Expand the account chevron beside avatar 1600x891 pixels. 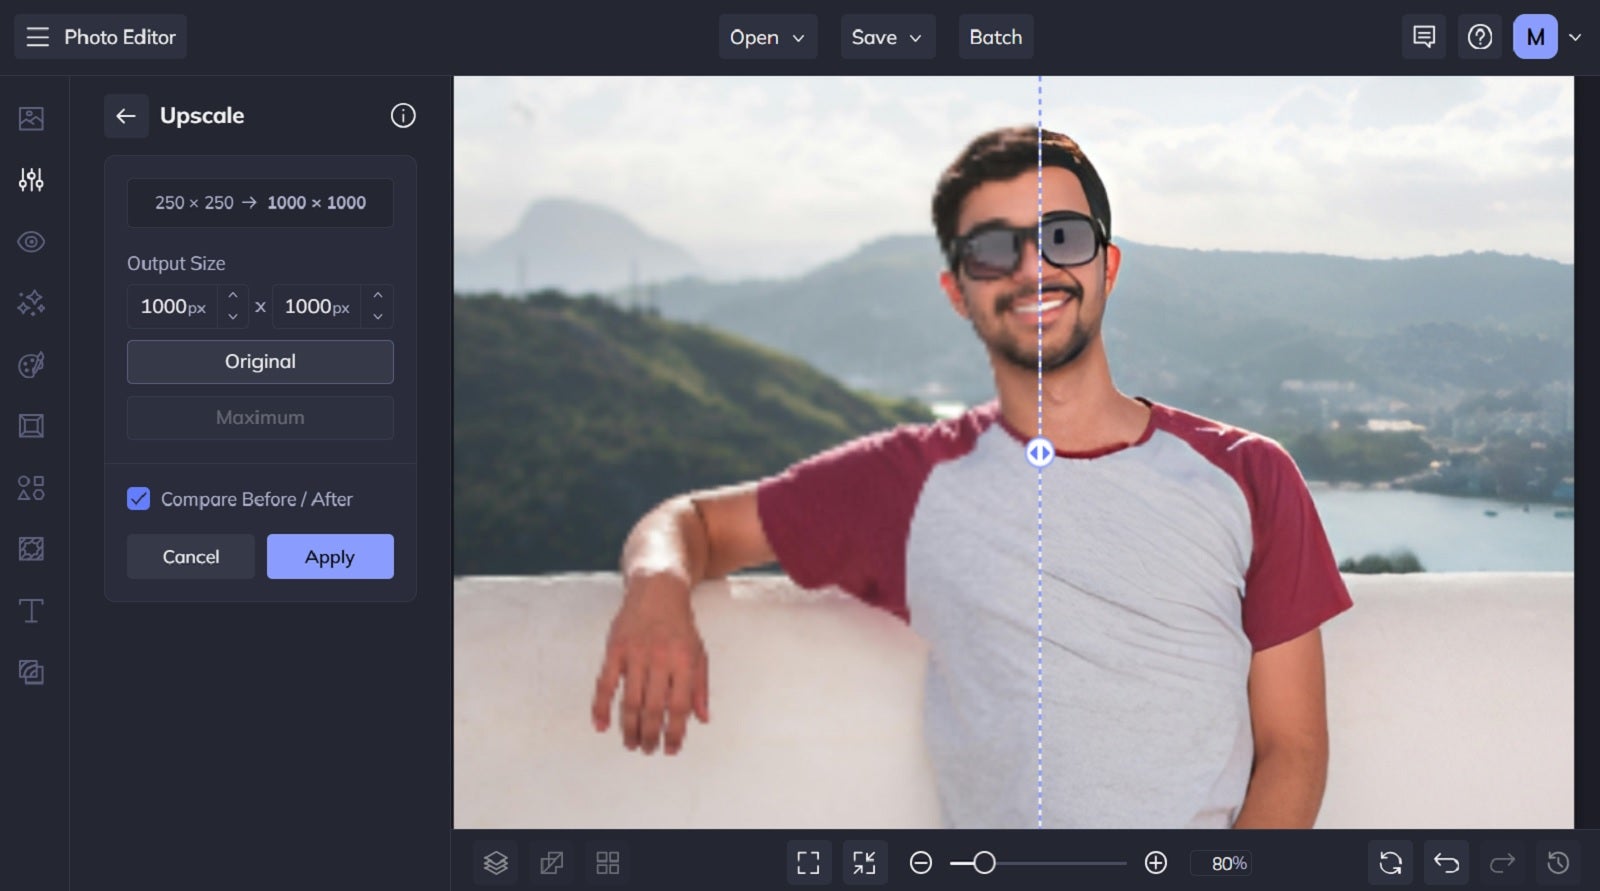[x=1575, y=38]
